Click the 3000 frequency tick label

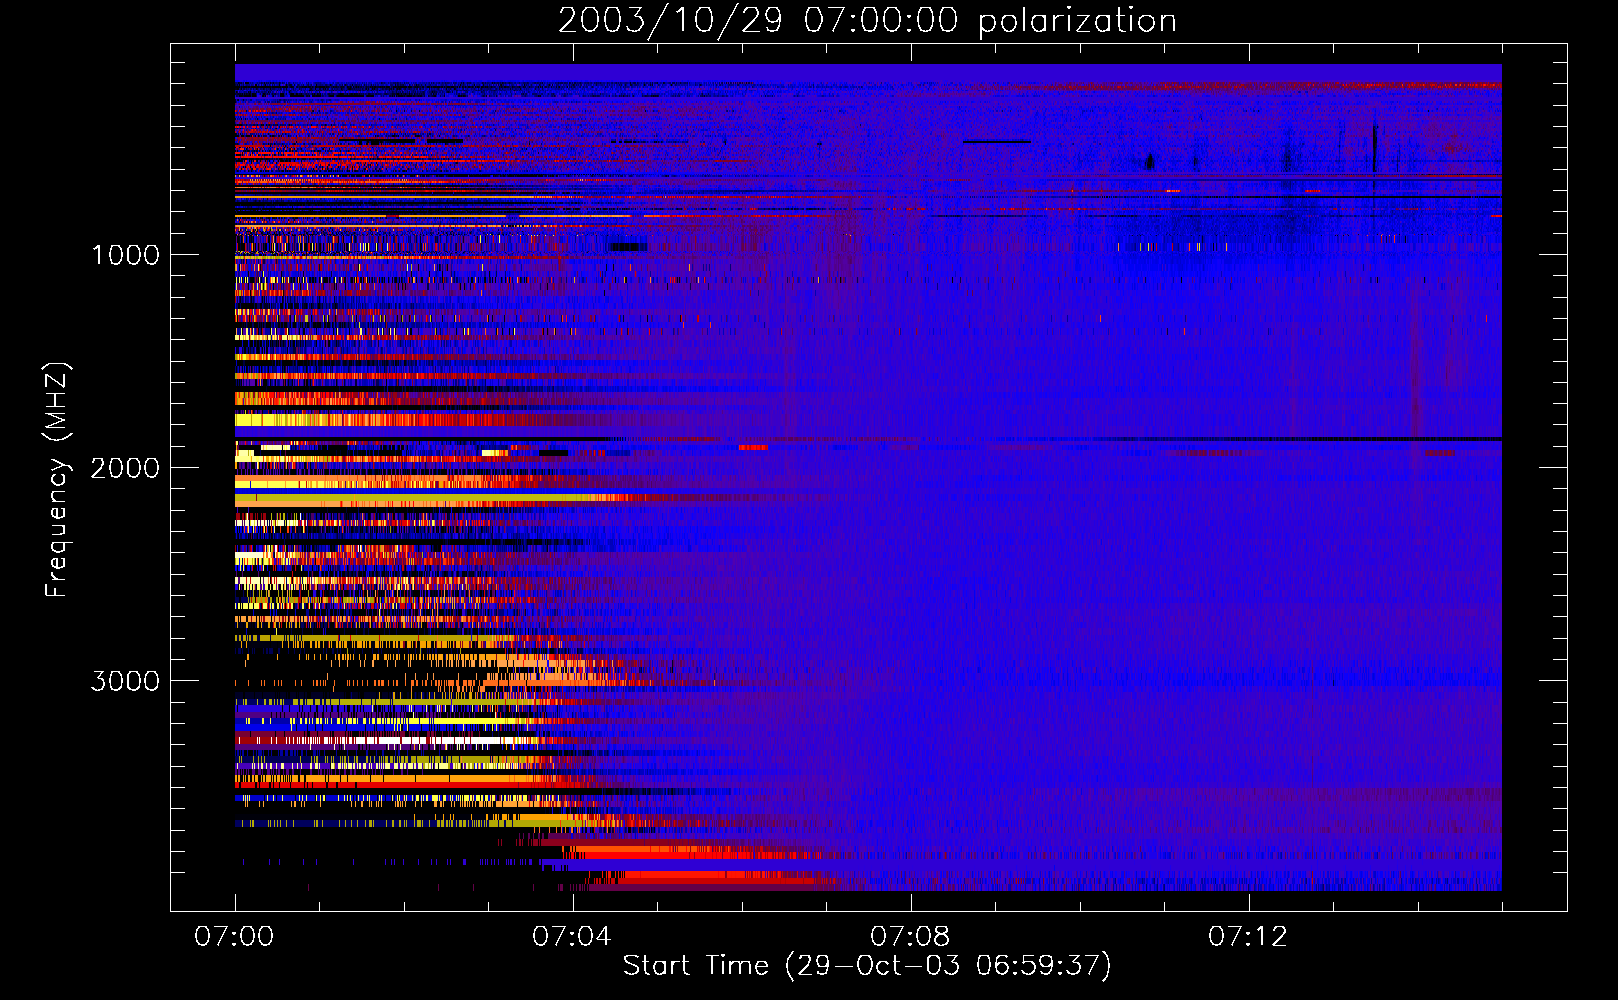point(125,681)
